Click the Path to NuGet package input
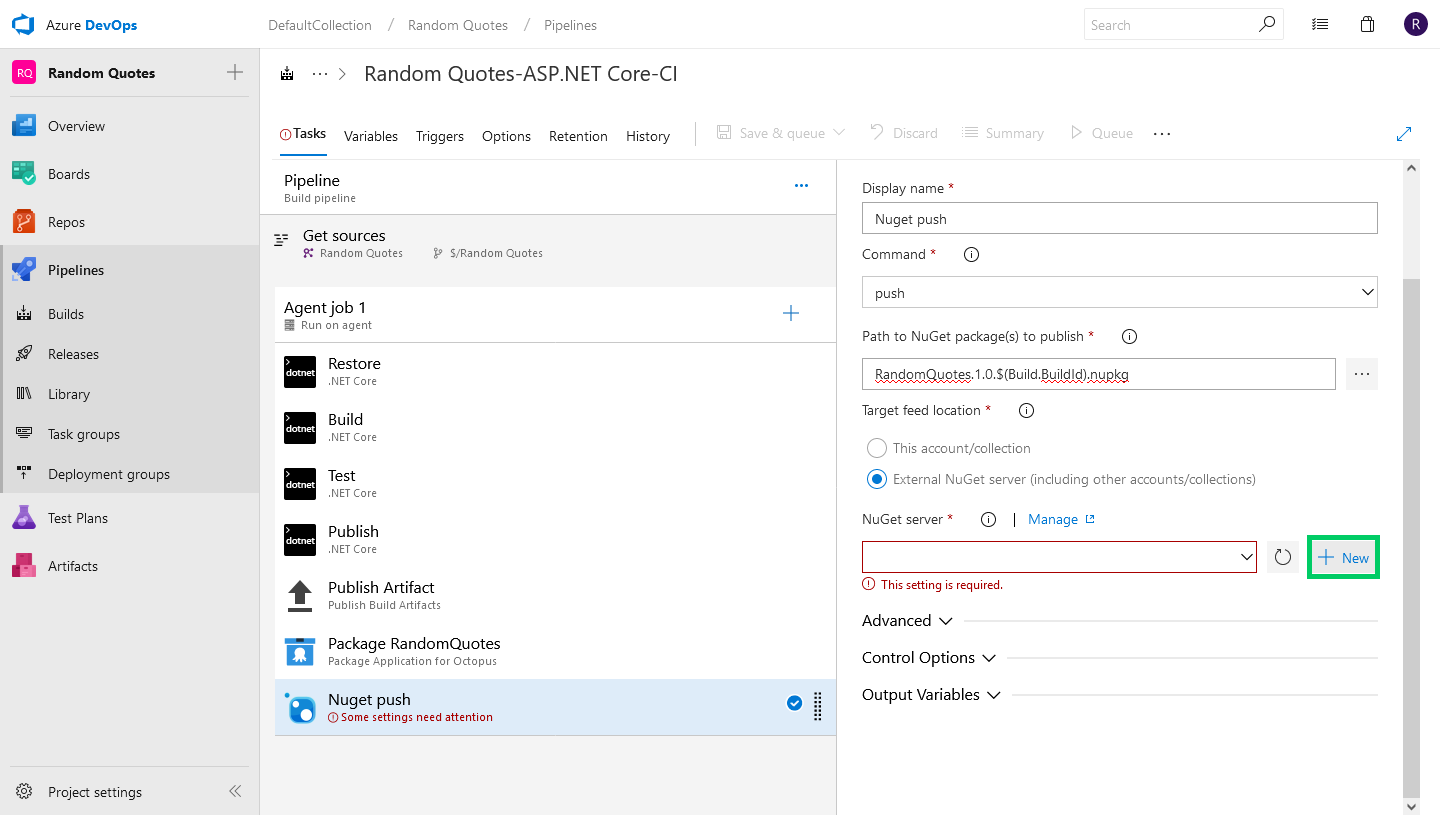 [1099, 374]
